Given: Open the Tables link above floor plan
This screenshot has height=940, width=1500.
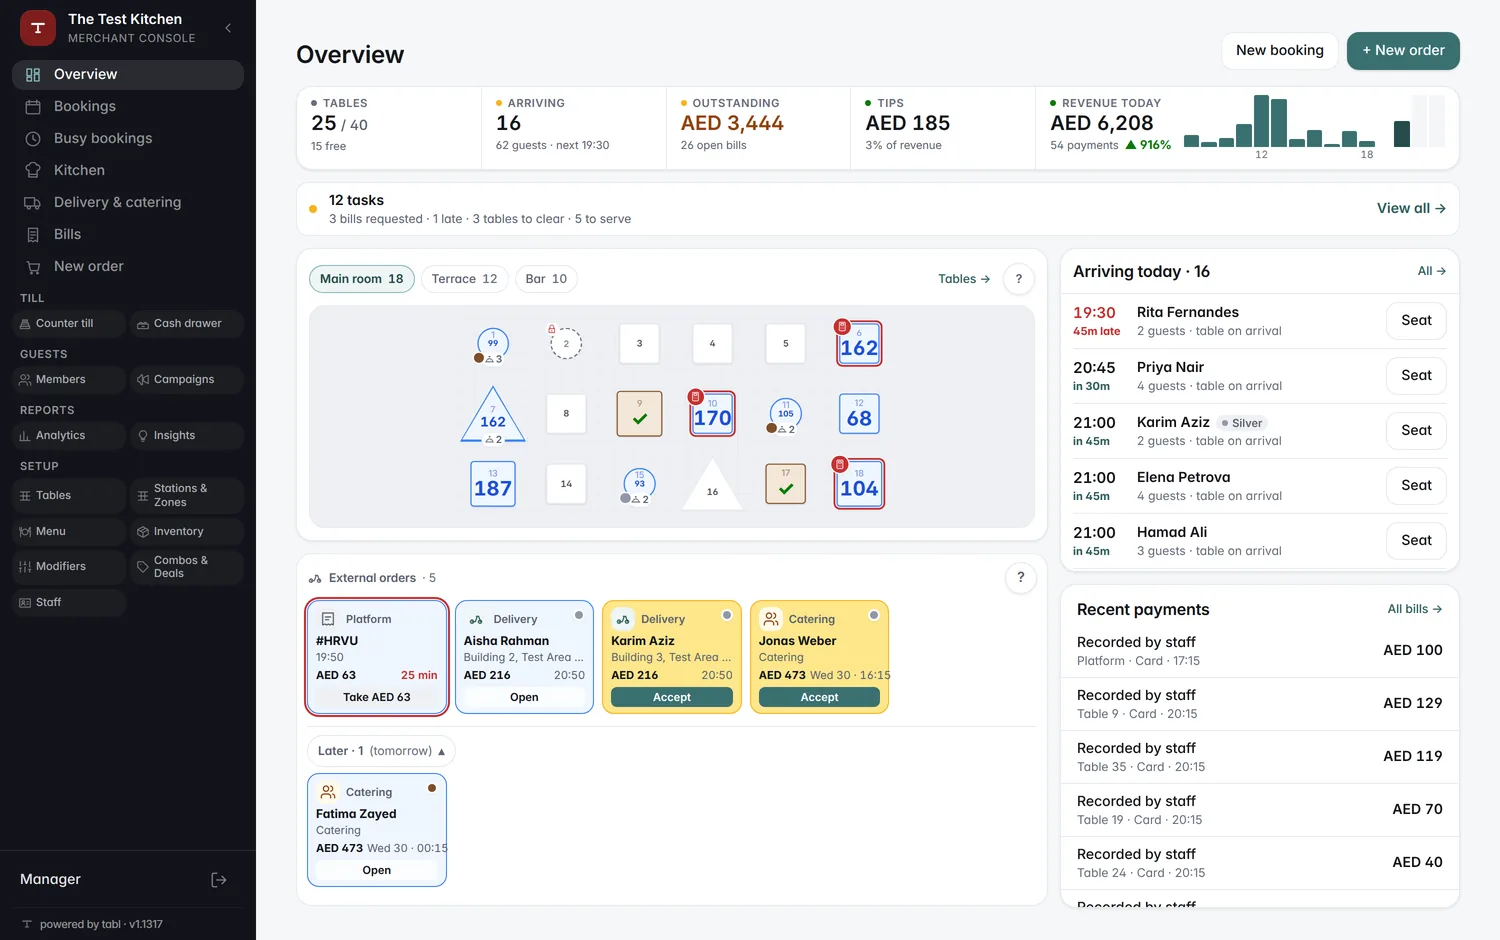Looking at the screenshot, I should tap(964, 279).
